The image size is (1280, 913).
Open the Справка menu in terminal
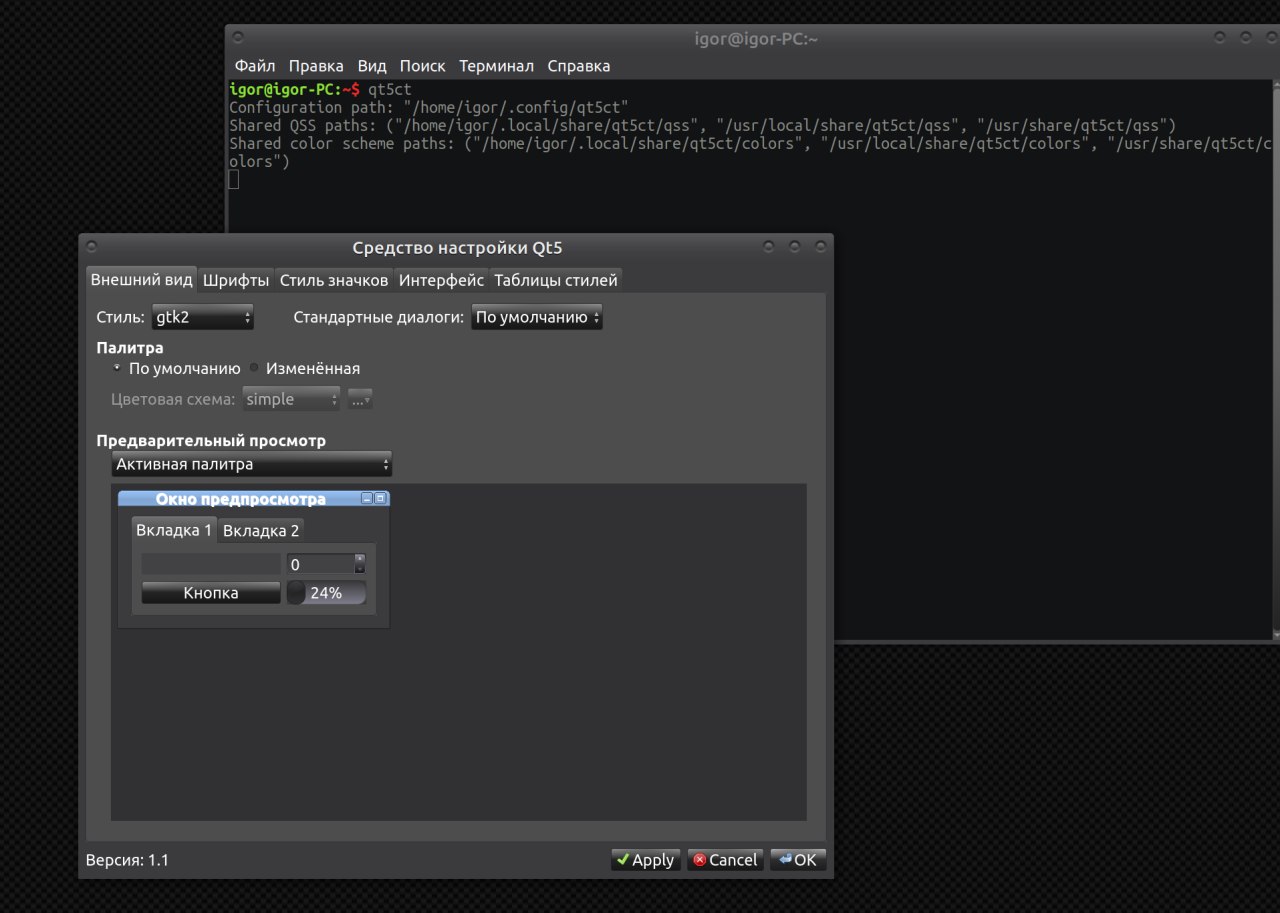[578, 66]
